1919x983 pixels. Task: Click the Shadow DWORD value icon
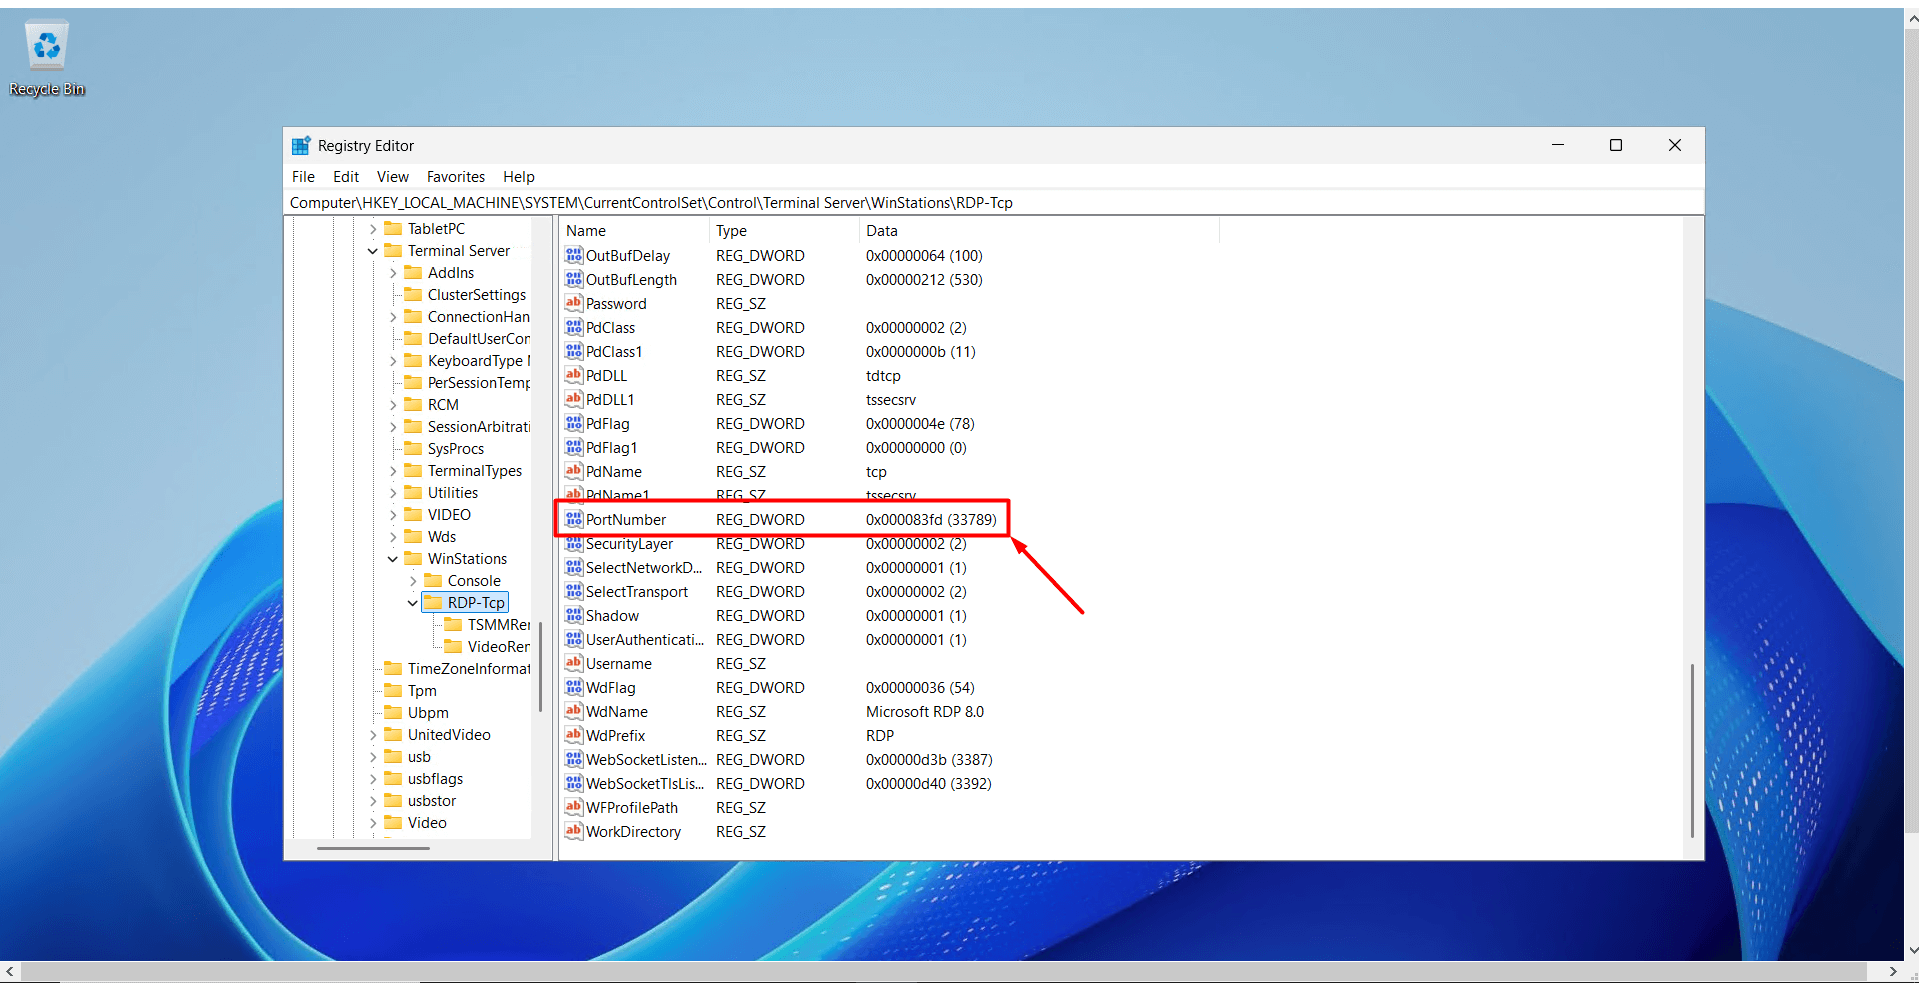(573, 615)
